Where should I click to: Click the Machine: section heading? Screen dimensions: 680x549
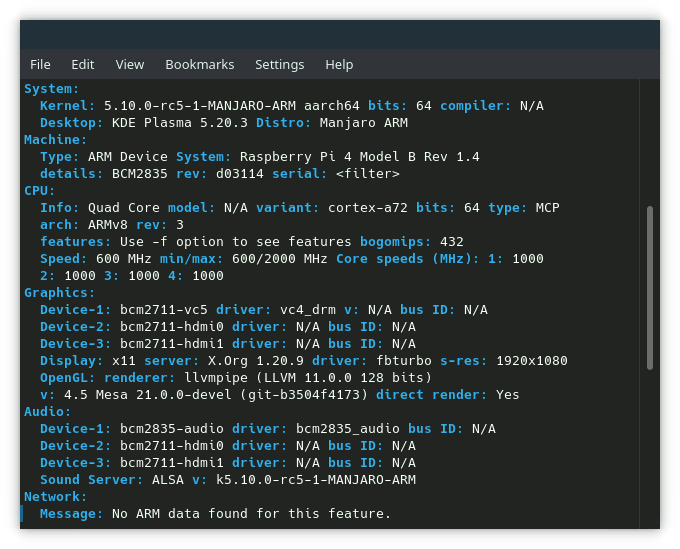[x=55, y=140]
